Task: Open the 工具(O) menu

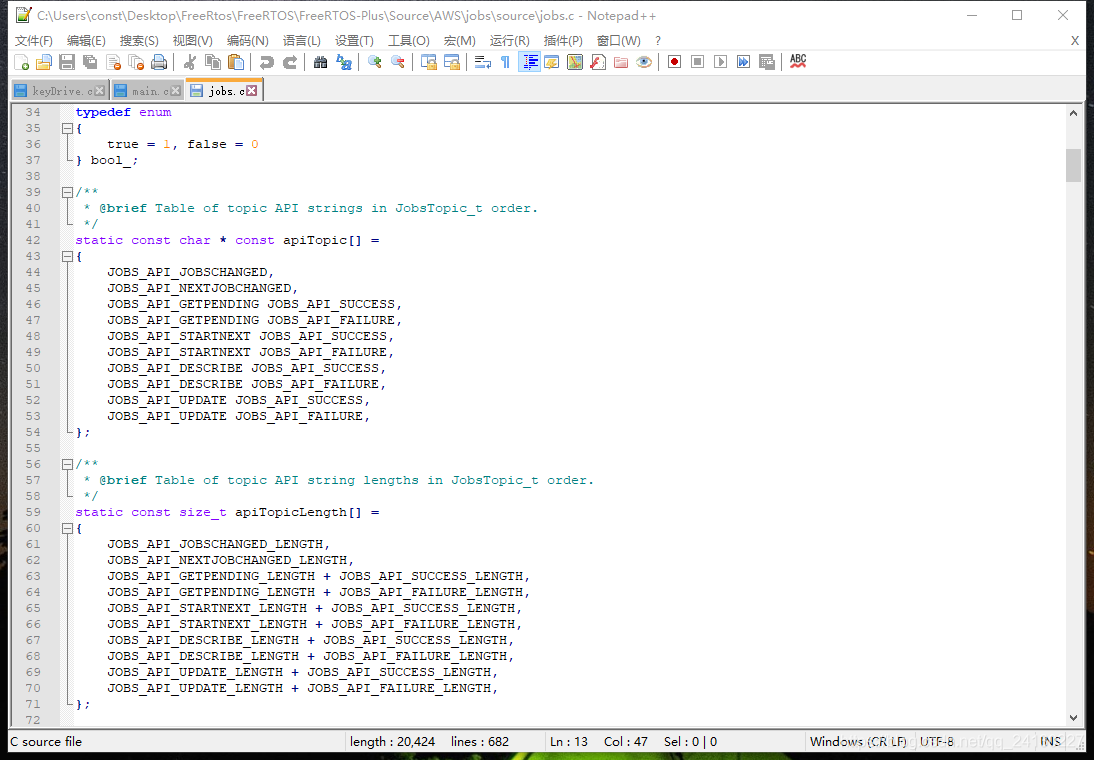Action: coord(408,40)
